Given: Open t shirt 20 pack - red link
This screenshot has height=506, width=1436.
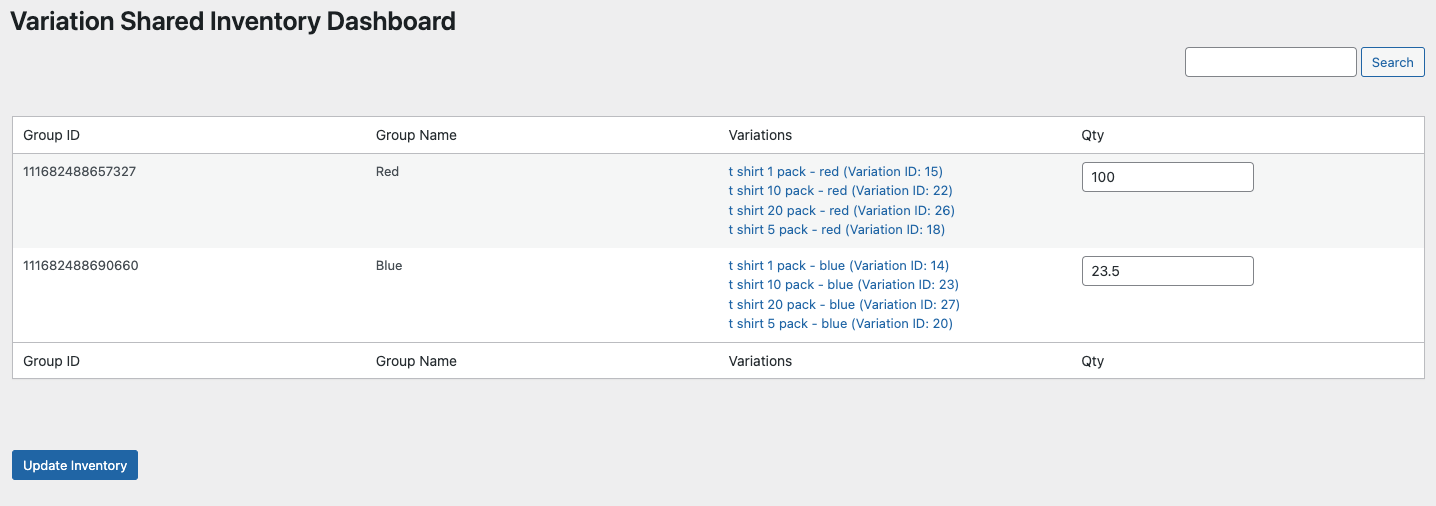Looking at the screenshot, I should [x=841, y=210].
